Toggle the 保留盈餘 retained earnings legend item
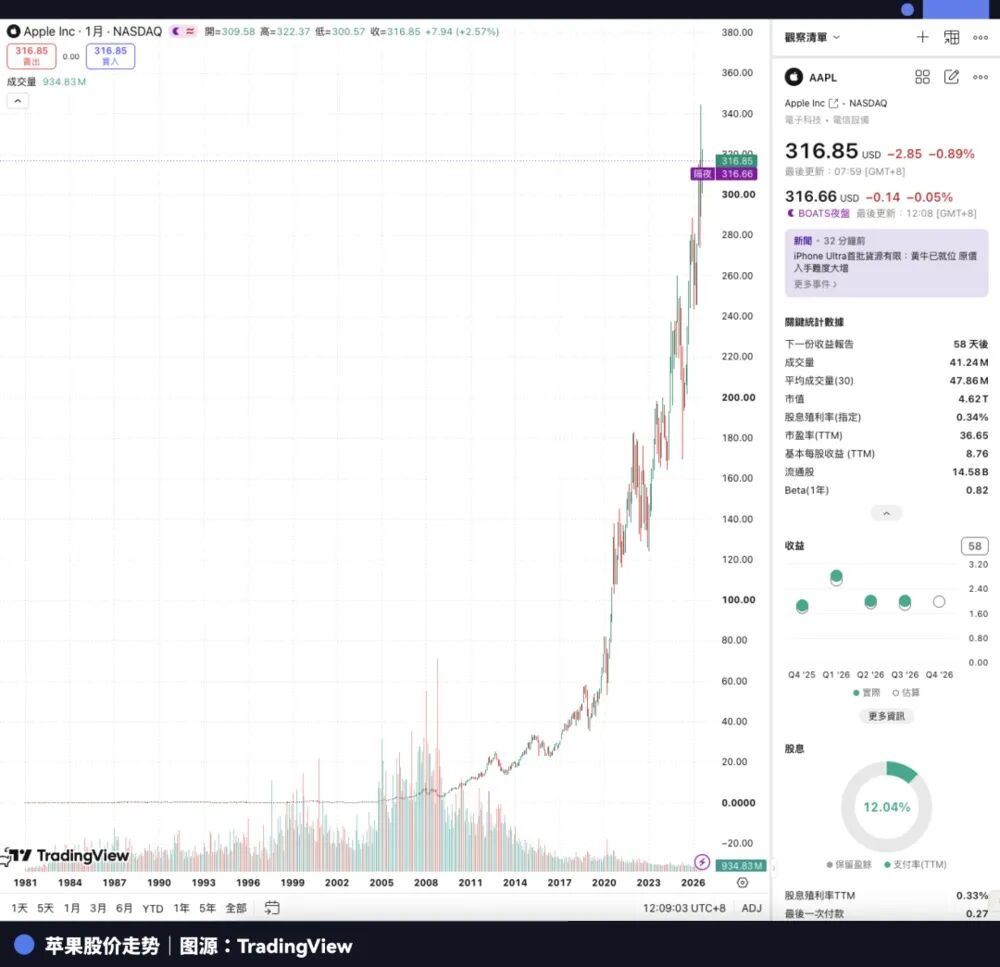1000x967 pixels. (x=848, y=864)
